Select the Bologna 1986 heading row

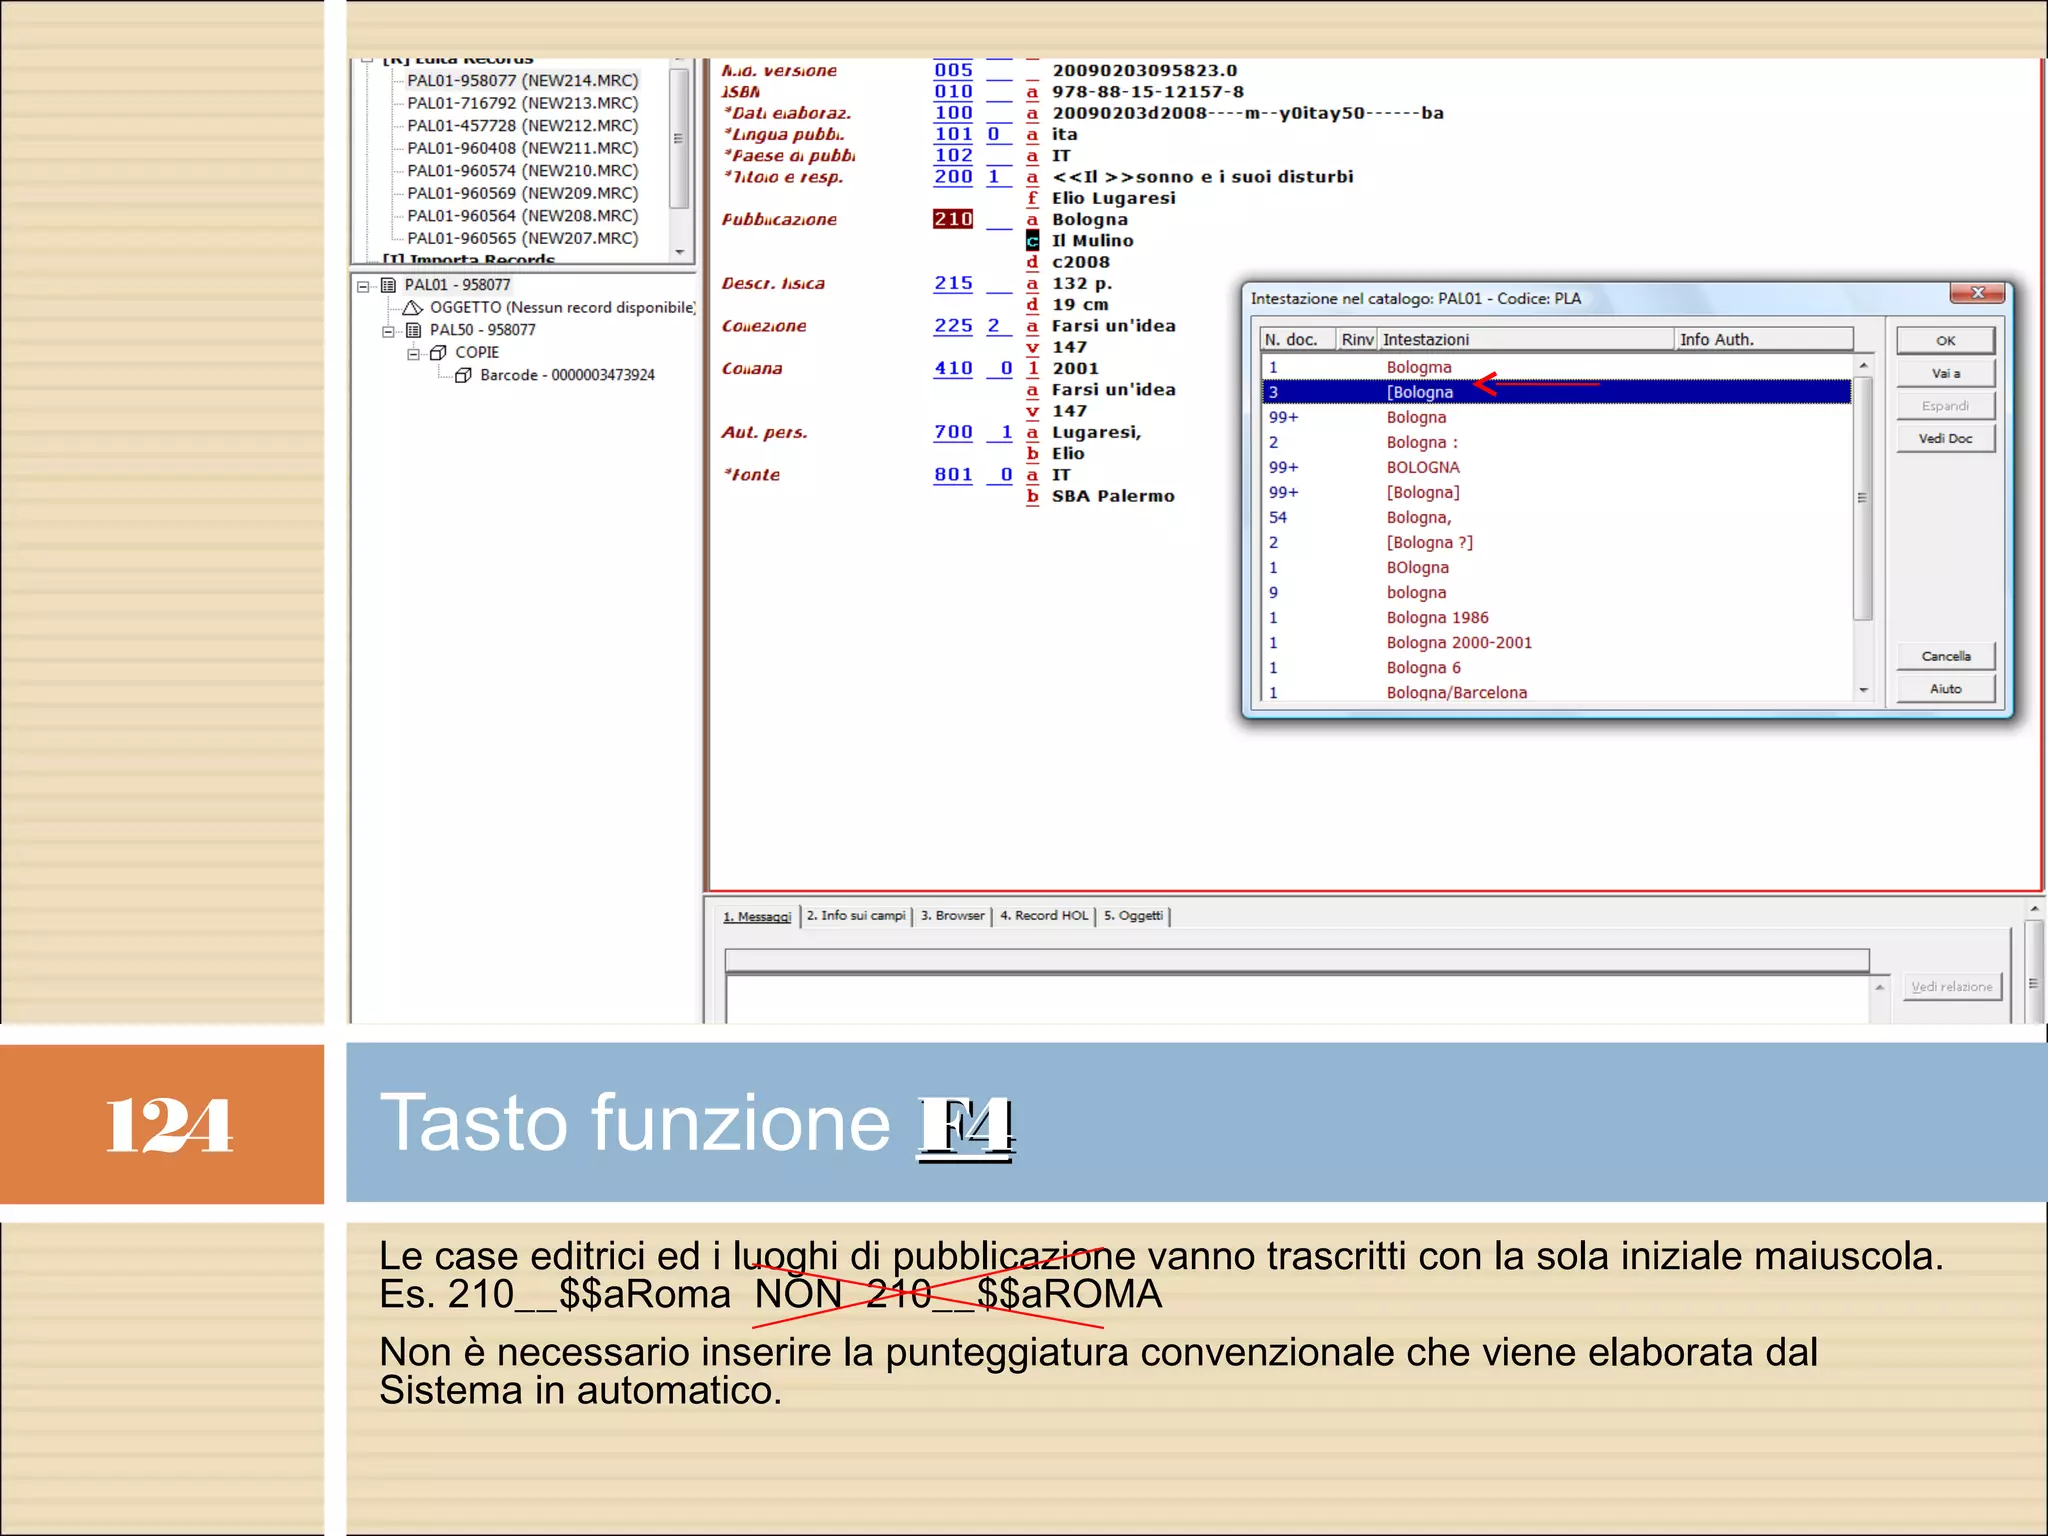coord(1556,617)
